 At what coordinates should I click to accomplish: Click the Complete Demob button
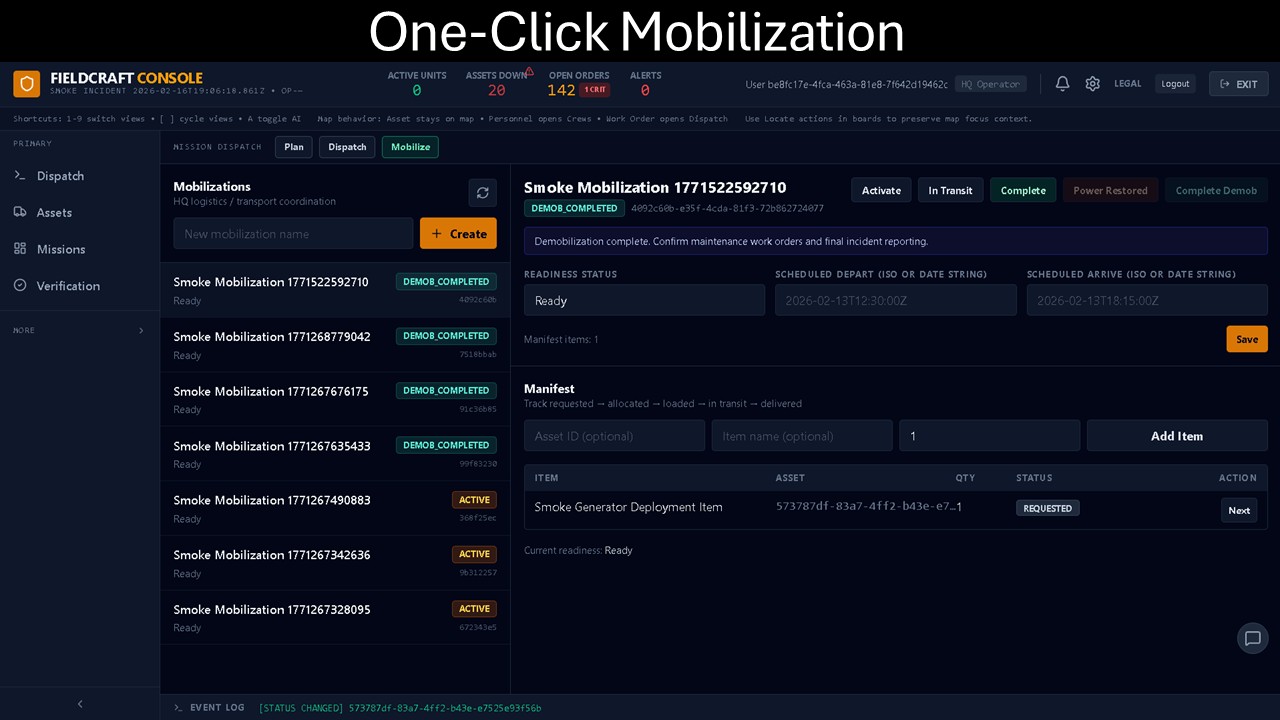[x=1216, y=190]
